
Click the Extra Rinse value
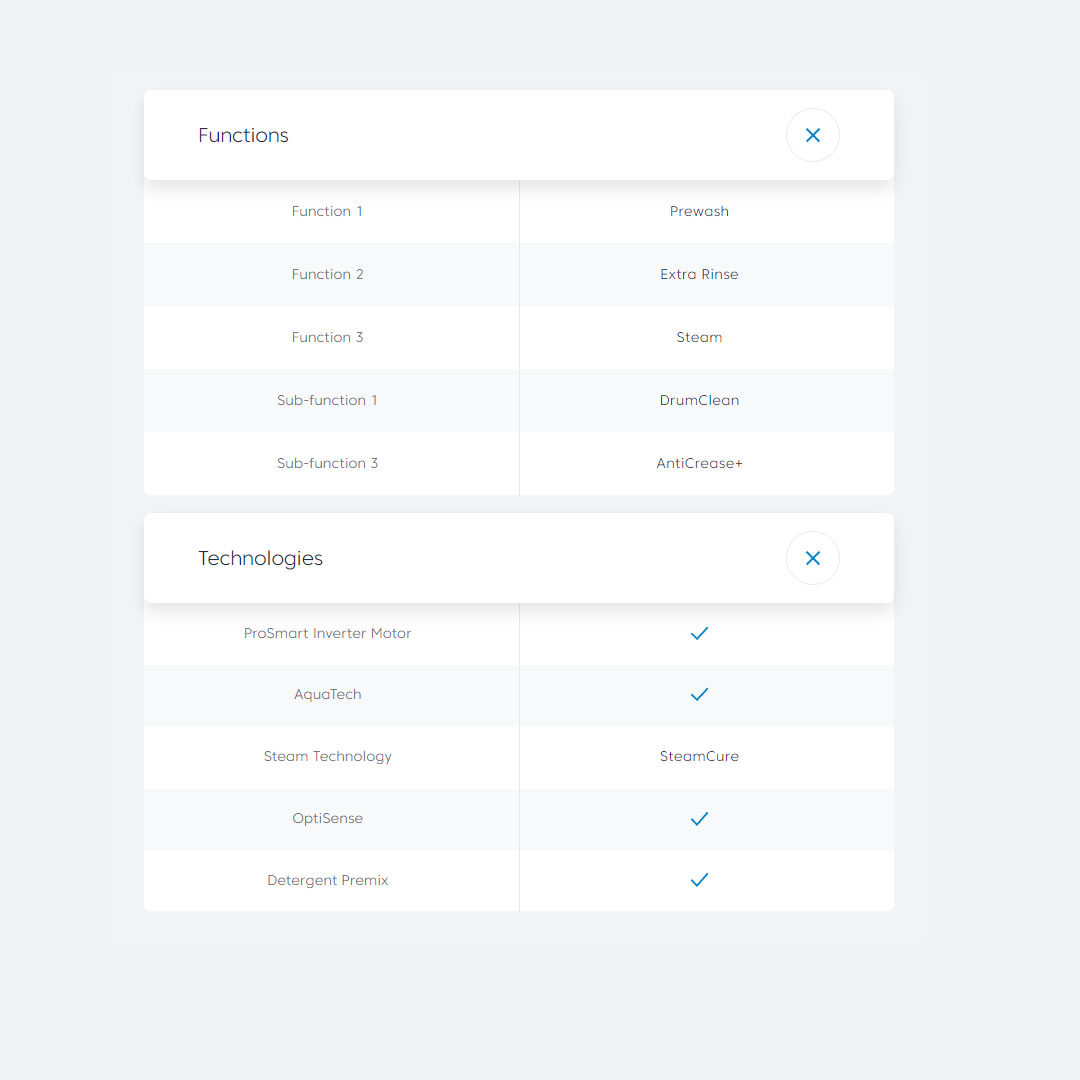tap(699, 274)
